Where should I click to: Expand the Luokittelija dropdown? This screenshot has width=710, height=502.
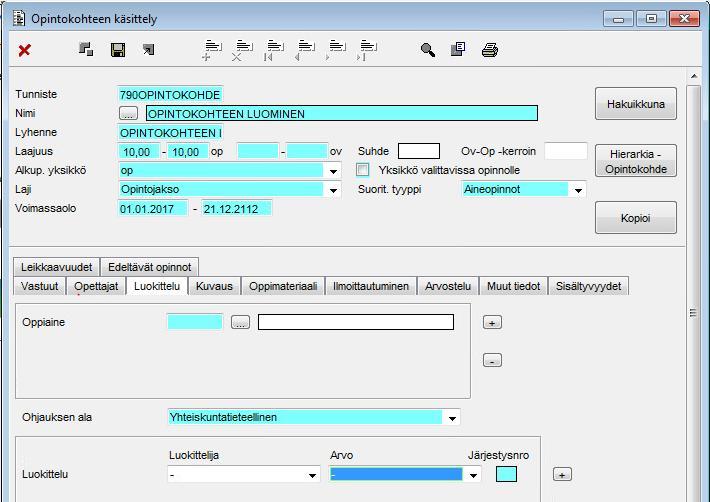click(x=312, y=474)
